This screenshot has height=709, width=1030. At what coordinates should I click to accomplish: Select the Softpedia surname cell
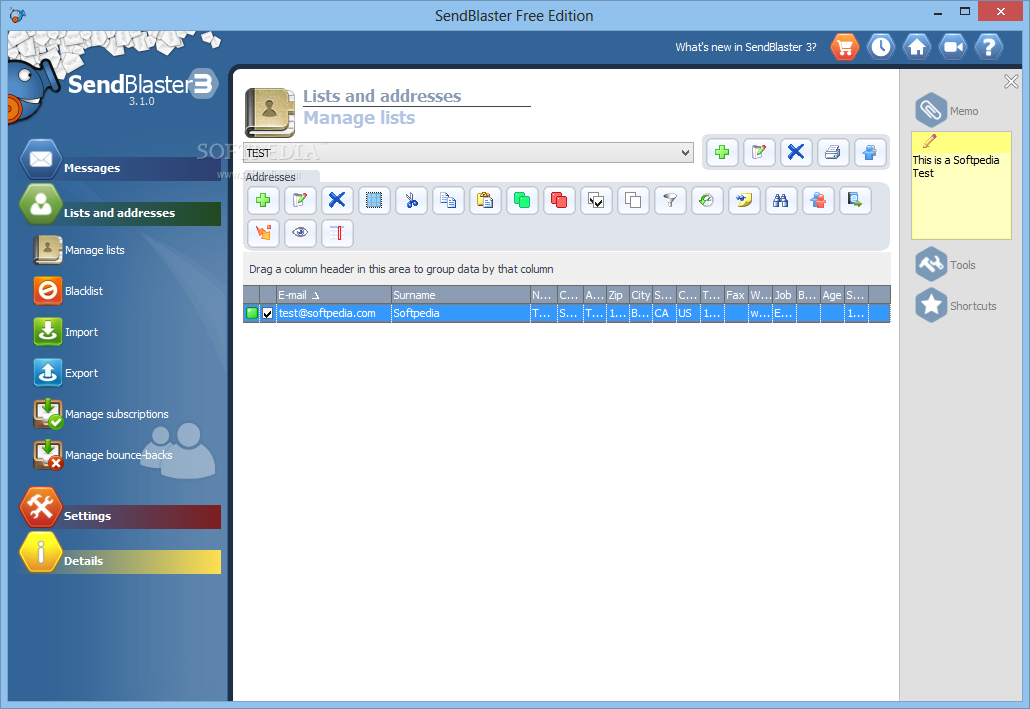click(x=460, y=313)
